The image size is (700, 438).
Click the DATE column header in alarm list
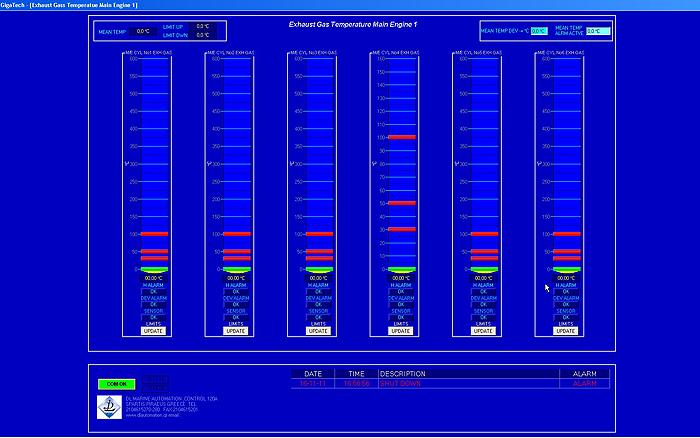pyautogui.click(x=312, y=373)
